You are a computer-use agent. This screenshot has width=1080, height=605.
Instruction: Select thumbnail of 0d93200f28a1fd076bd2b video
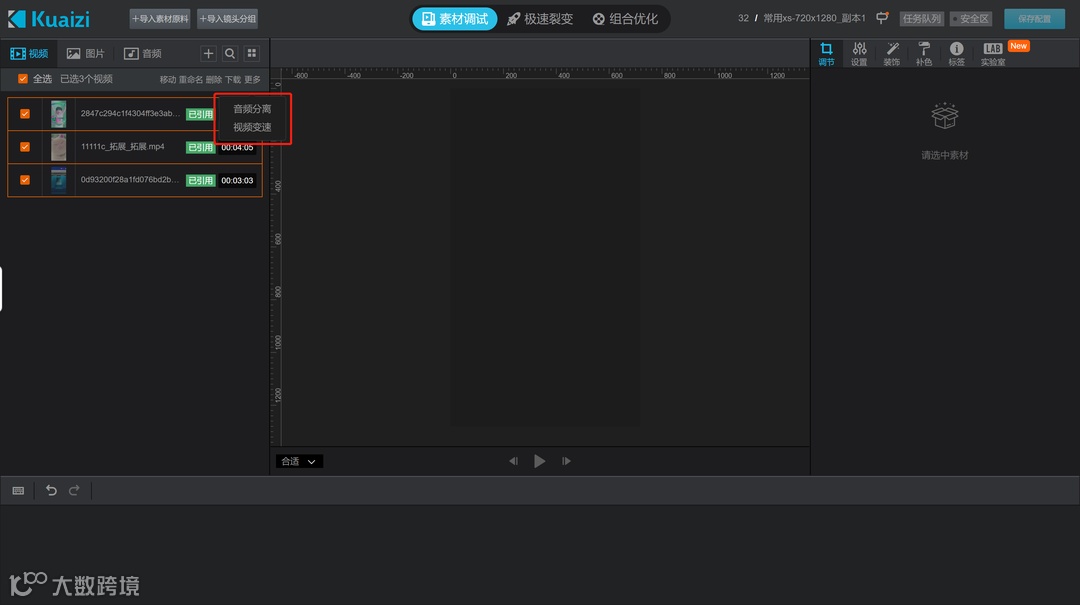pyautogui.click(x=59, y=180)
